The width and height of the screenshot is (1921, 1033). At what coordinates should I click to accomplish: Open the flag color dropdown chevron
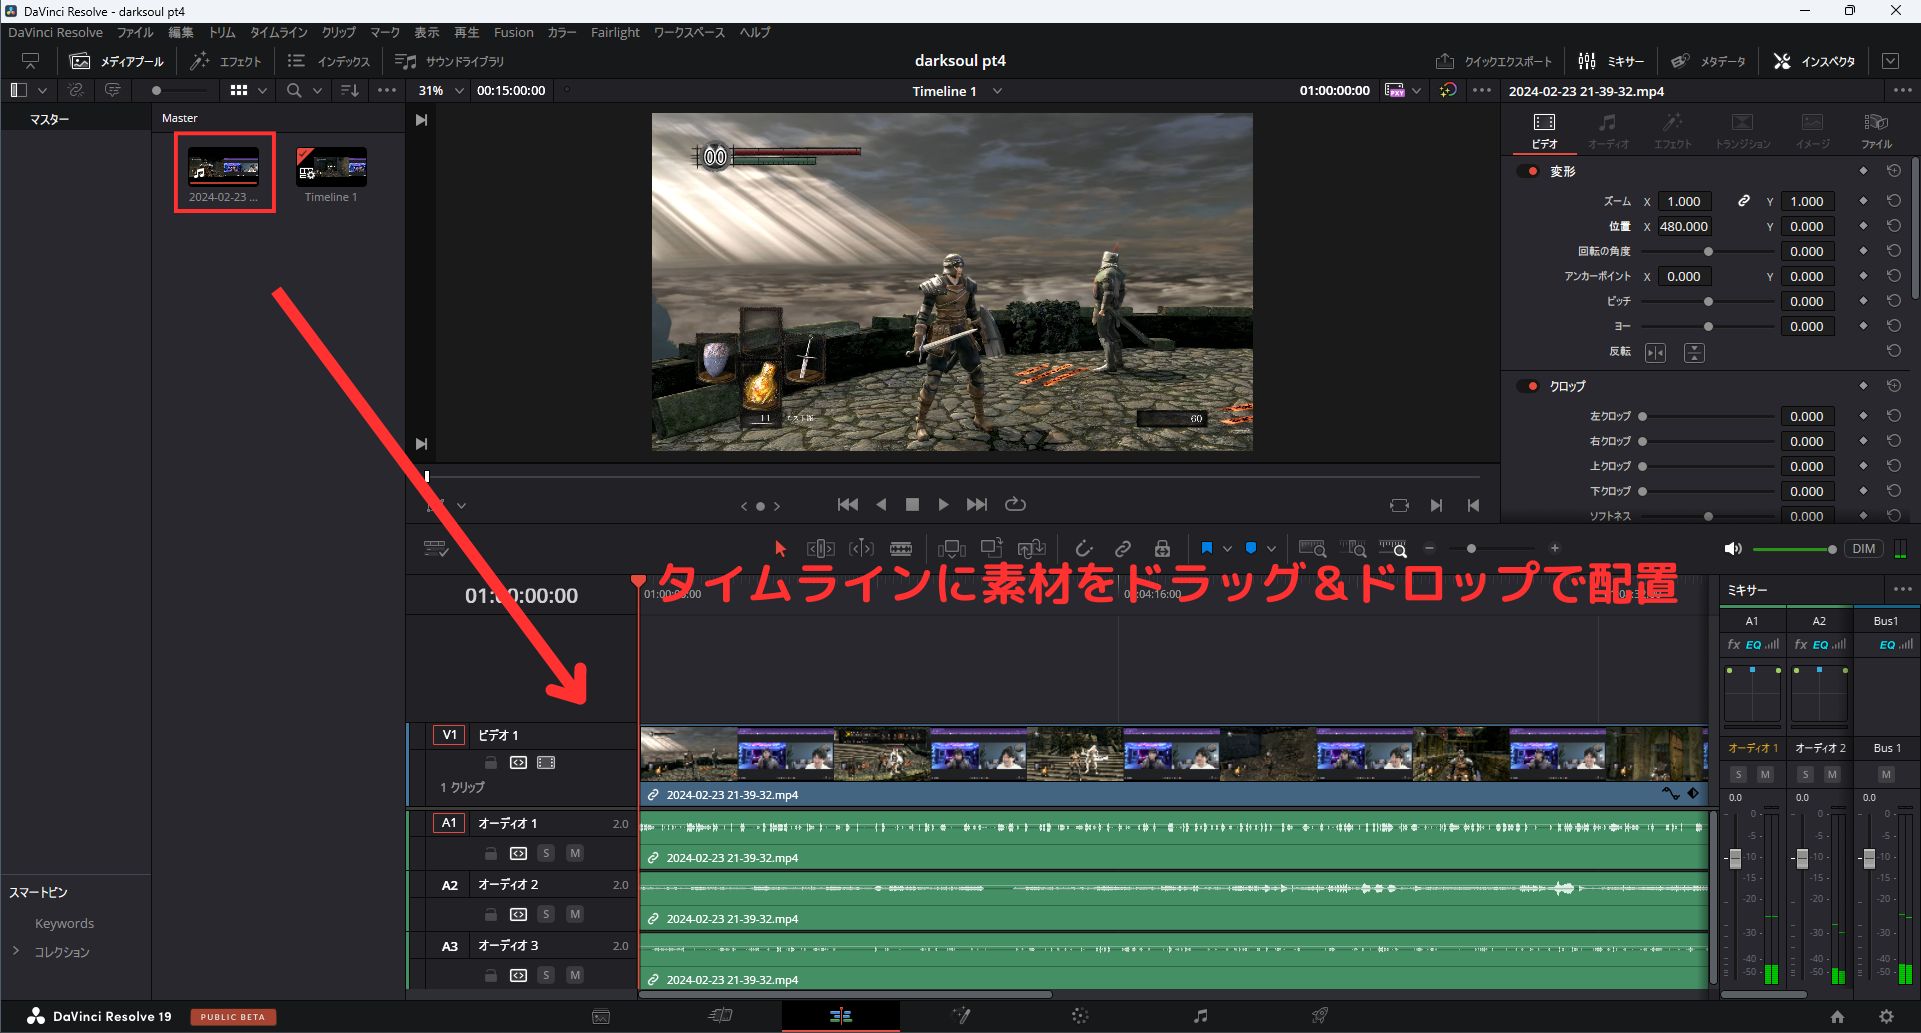pos(1227,548)
